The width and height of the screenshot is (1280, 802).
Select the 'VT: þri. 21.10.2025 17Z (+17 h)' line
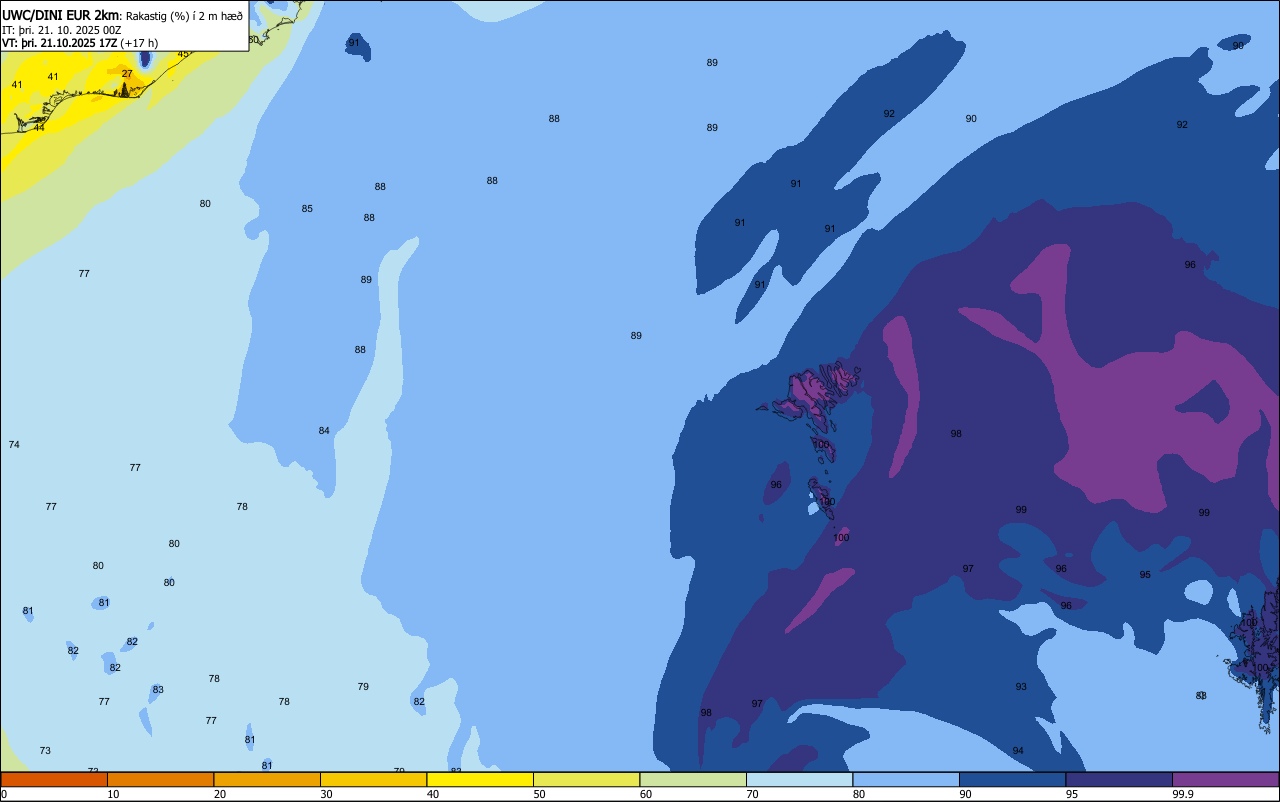point(80,43)
